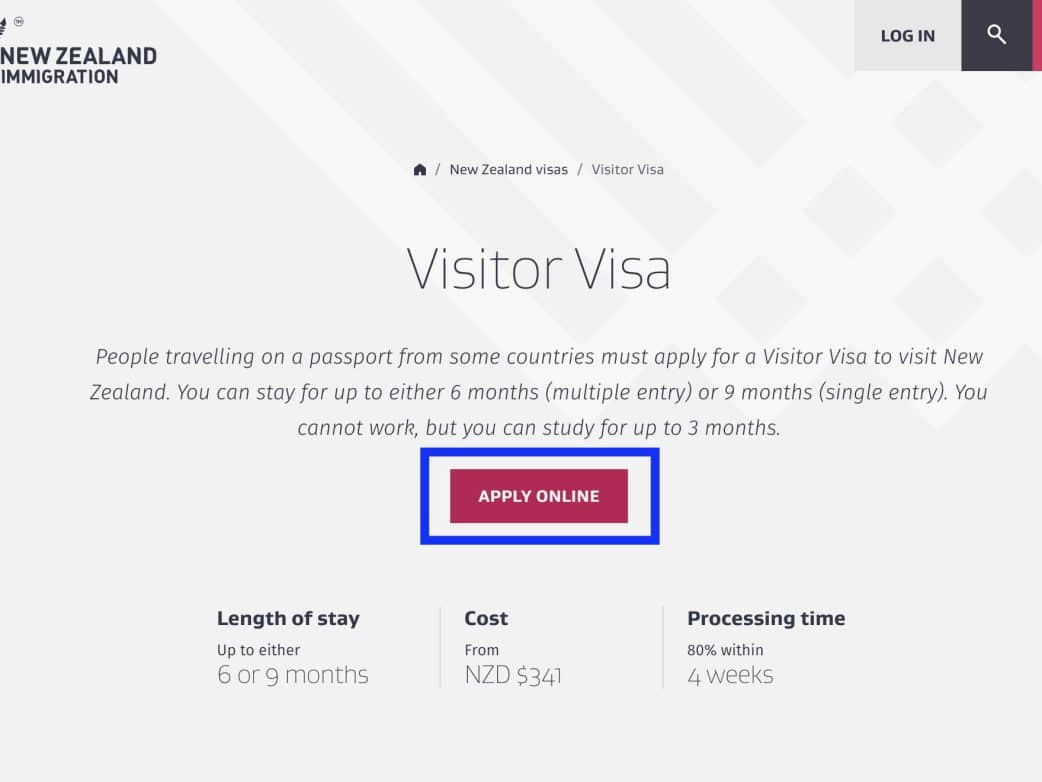1042x782 pixels.
Task: Select the Visitor Visa breadcrumb item
Action: 627,170
